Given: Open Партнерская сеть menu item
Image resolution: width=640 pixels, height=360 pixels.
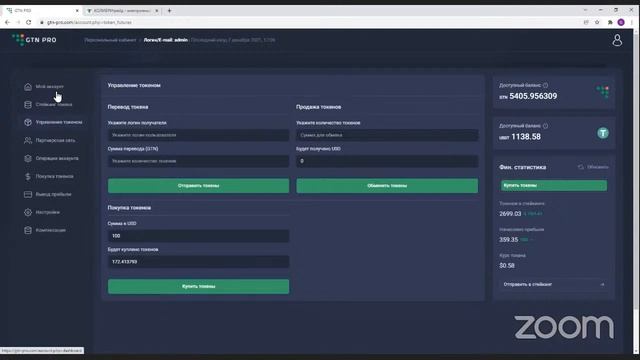Looking at the screenshot, I should (55, 140).
